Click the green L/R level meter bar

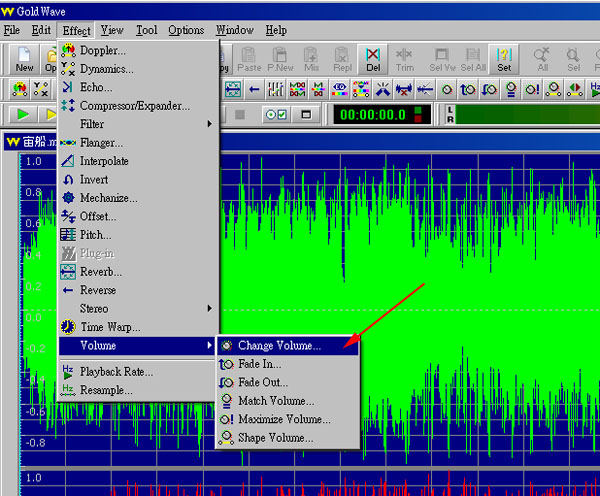525,114
